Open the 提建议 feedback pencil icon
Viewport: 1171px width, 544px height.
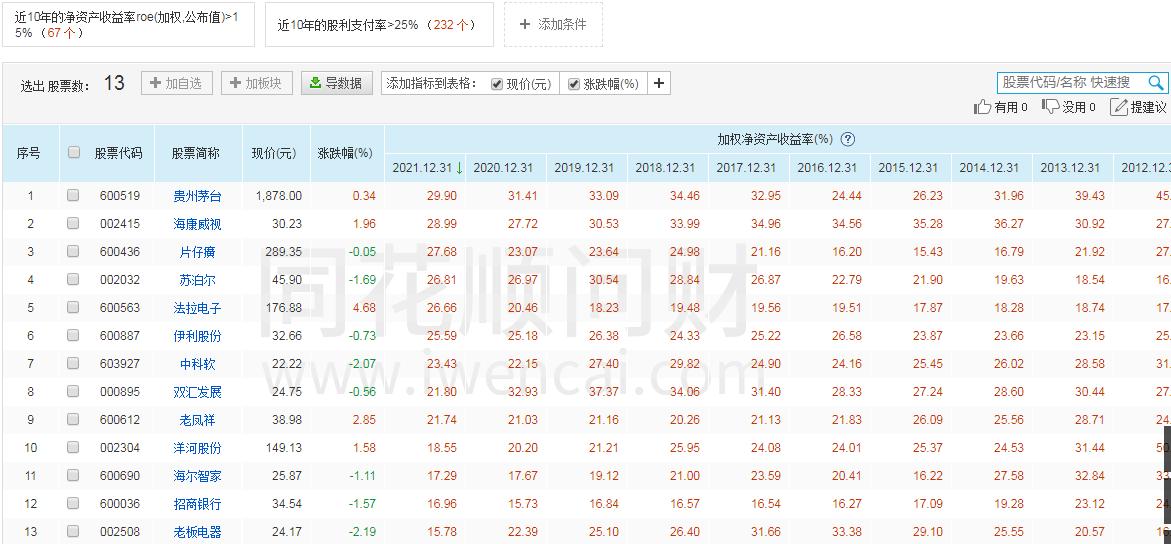point(1119,107)
